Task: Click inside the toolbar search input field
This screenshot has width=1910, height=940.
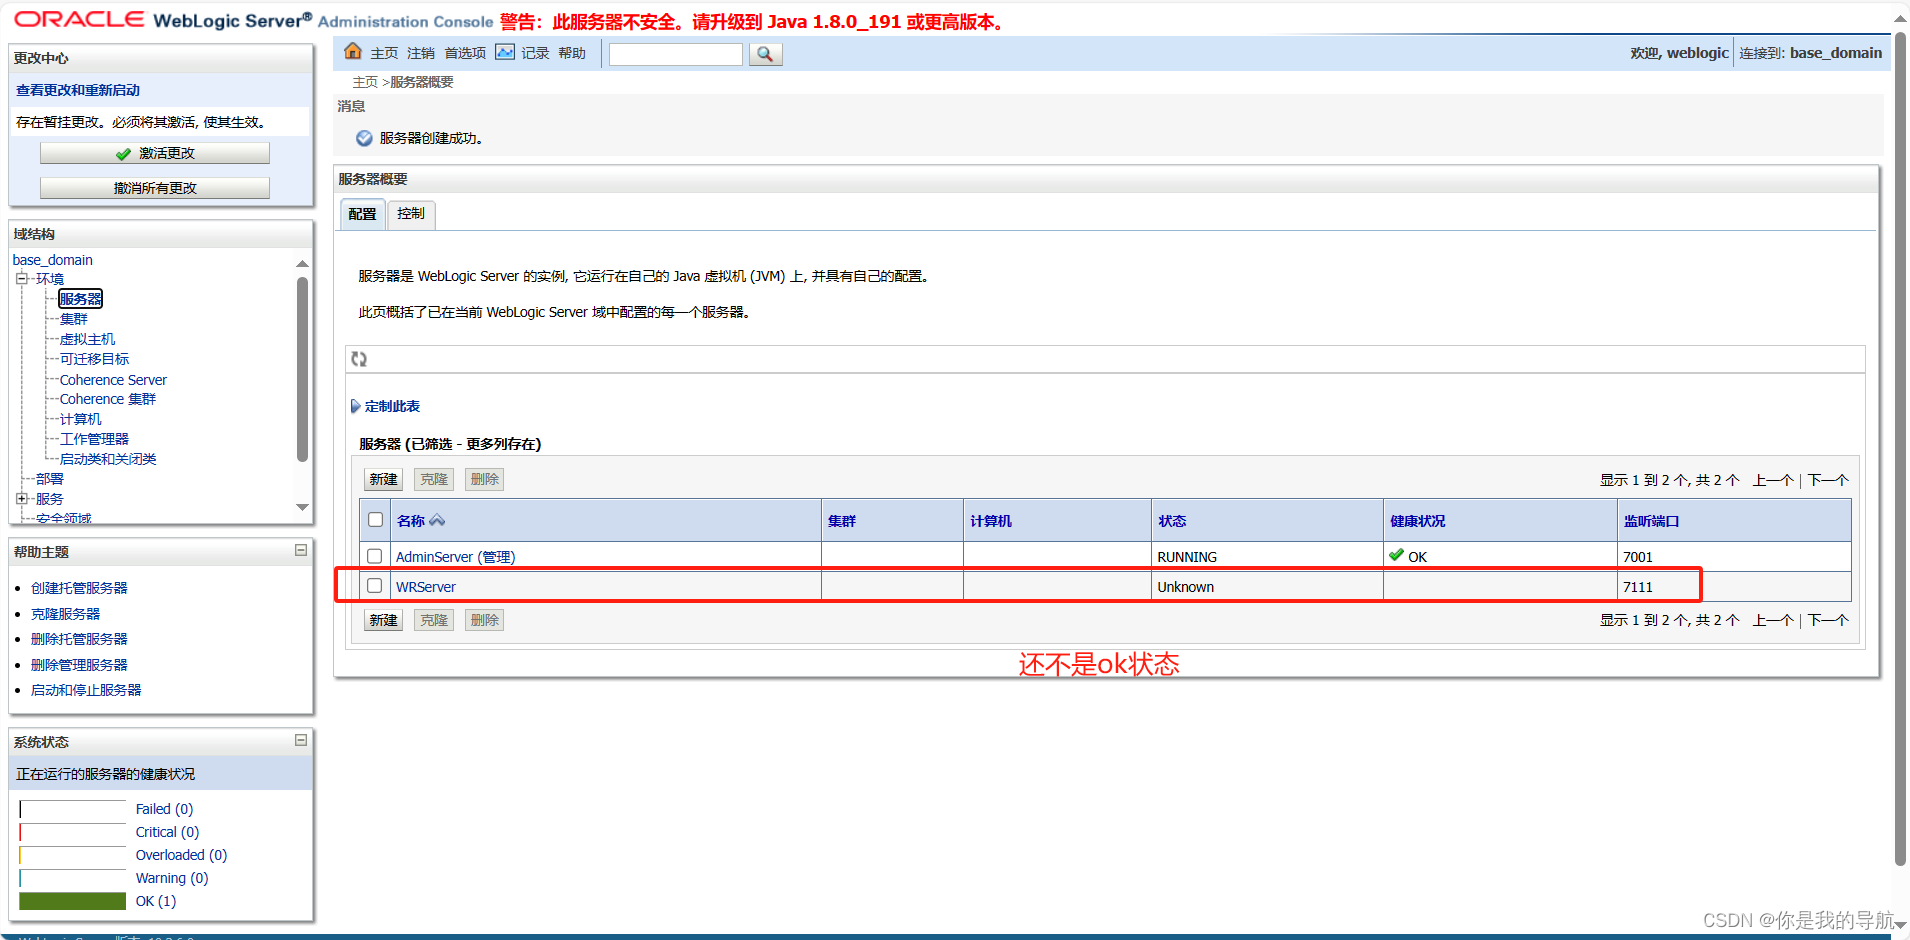Action: coord(675,54)
